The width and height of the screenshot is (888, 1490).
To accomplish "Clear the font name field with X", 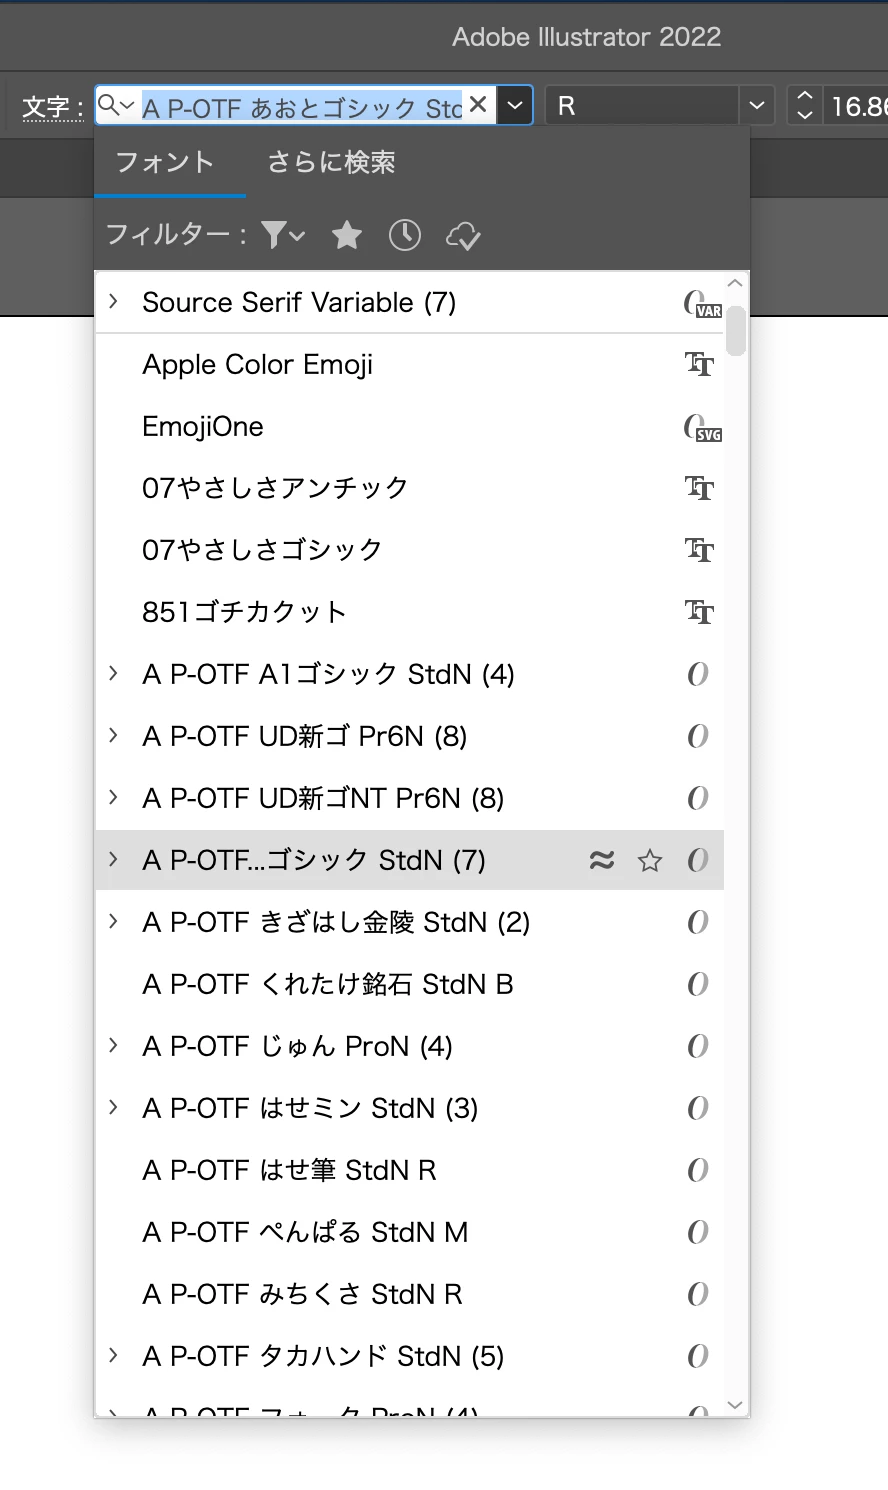I will tap(478, 104).
